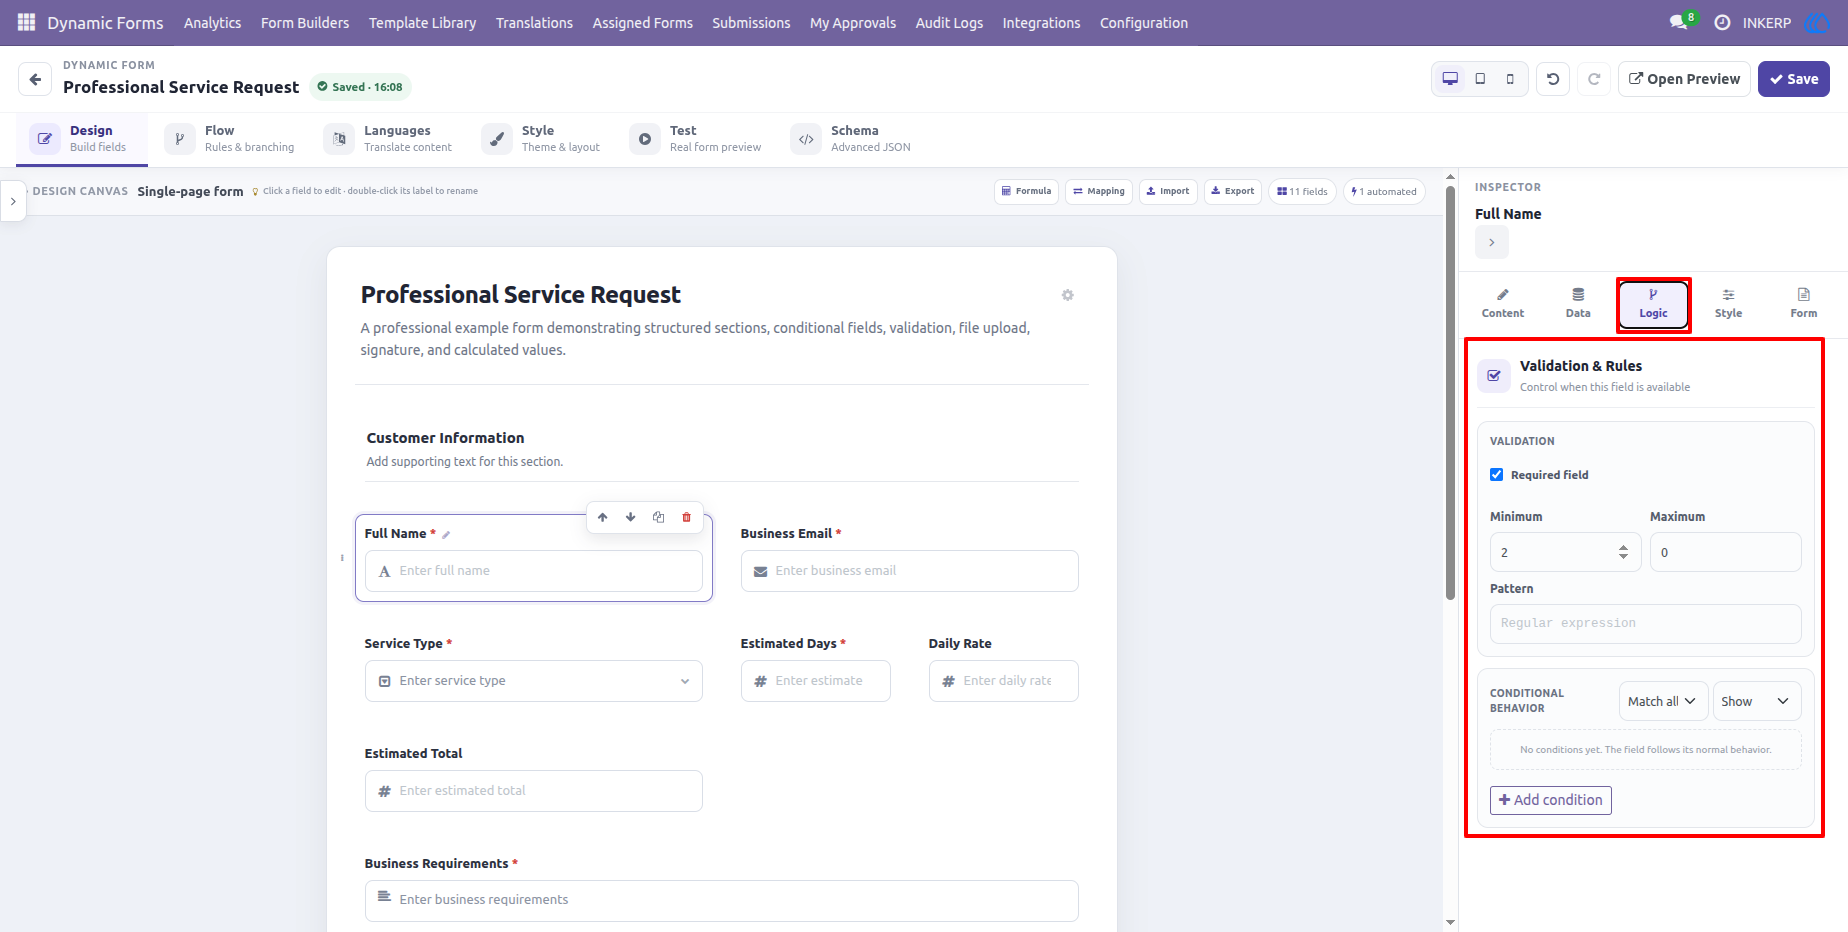Toggle the Required field checkbox
The width and height of the screenshot is (1848, 932).
pyautogui.click(x=1496, y=475)
